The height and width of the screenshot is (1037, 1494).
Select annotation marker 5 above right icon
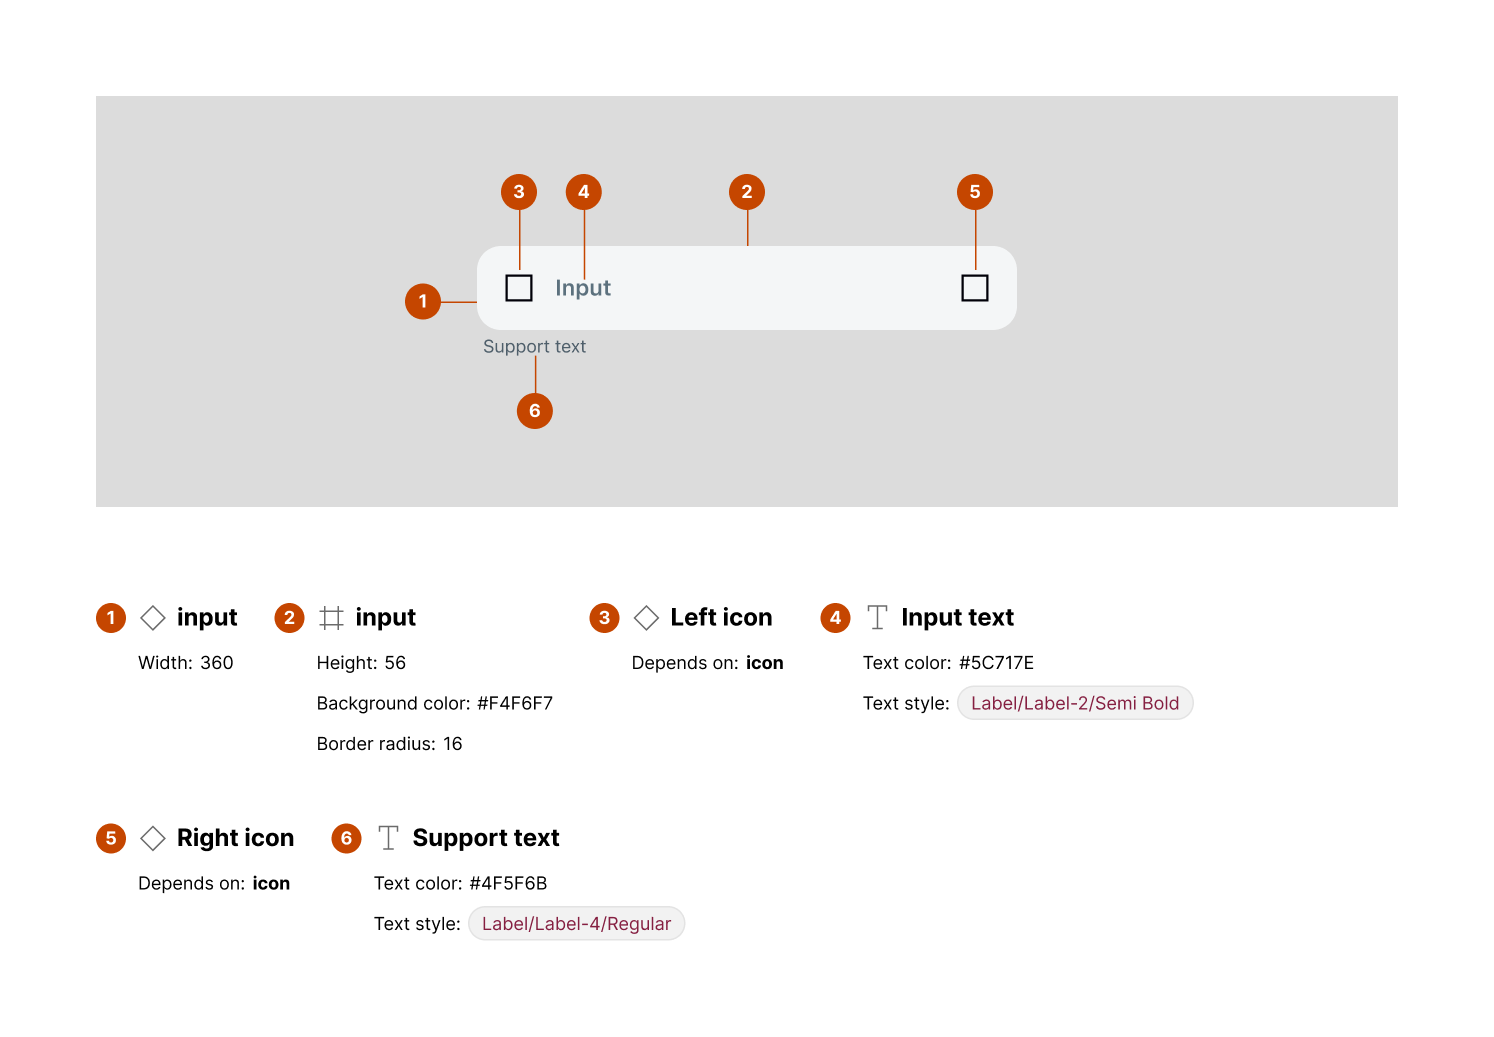[975, 192]
